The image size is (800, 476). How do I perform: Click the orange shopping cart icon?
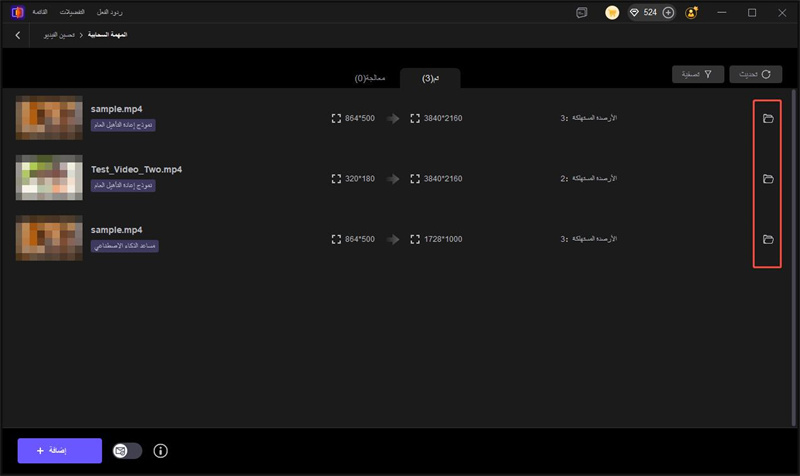point(612,13)
